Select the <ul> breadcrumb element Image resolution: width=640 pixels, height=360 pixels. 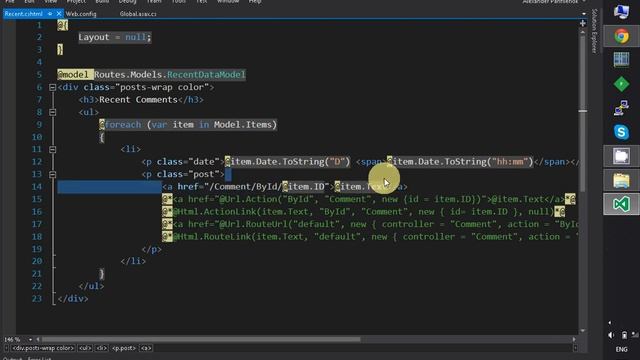[85, 348]
